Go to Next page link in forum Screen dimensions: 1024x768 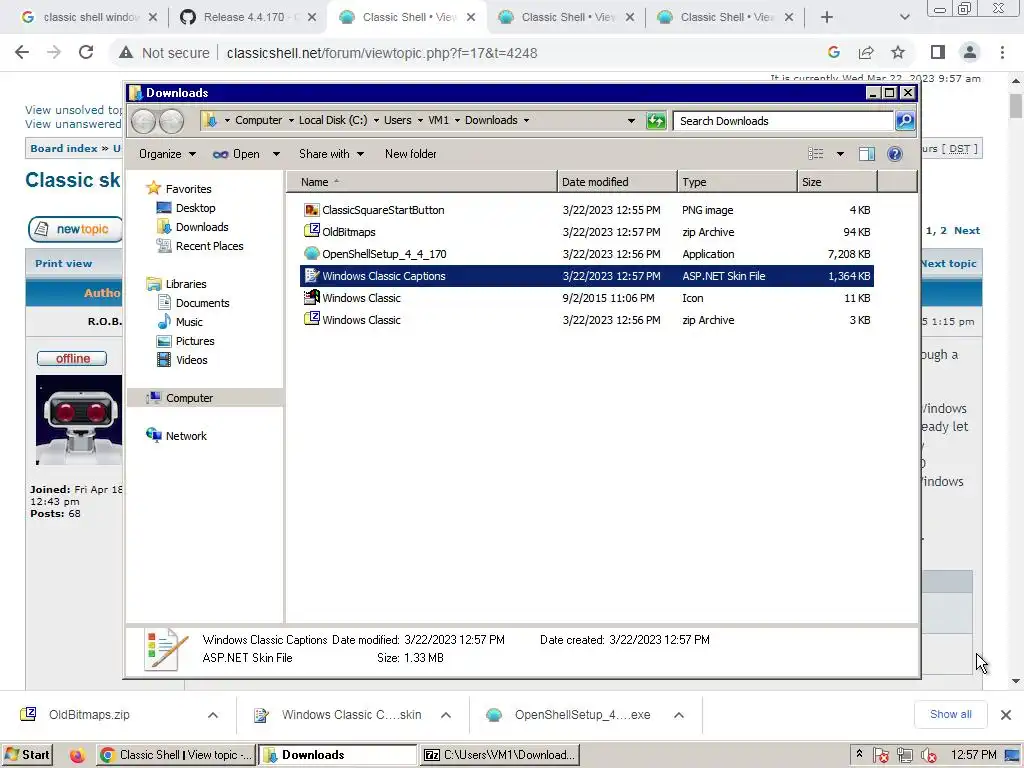(967, 231)
